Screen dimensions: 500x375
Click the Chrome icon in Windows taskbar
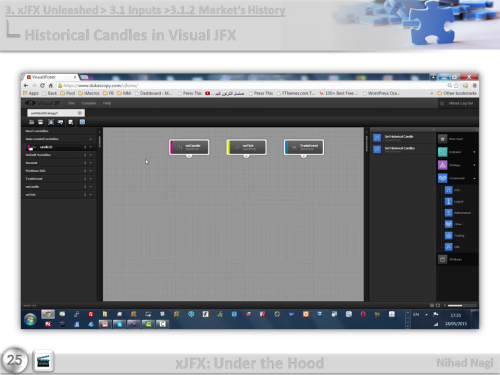(48, 314)
